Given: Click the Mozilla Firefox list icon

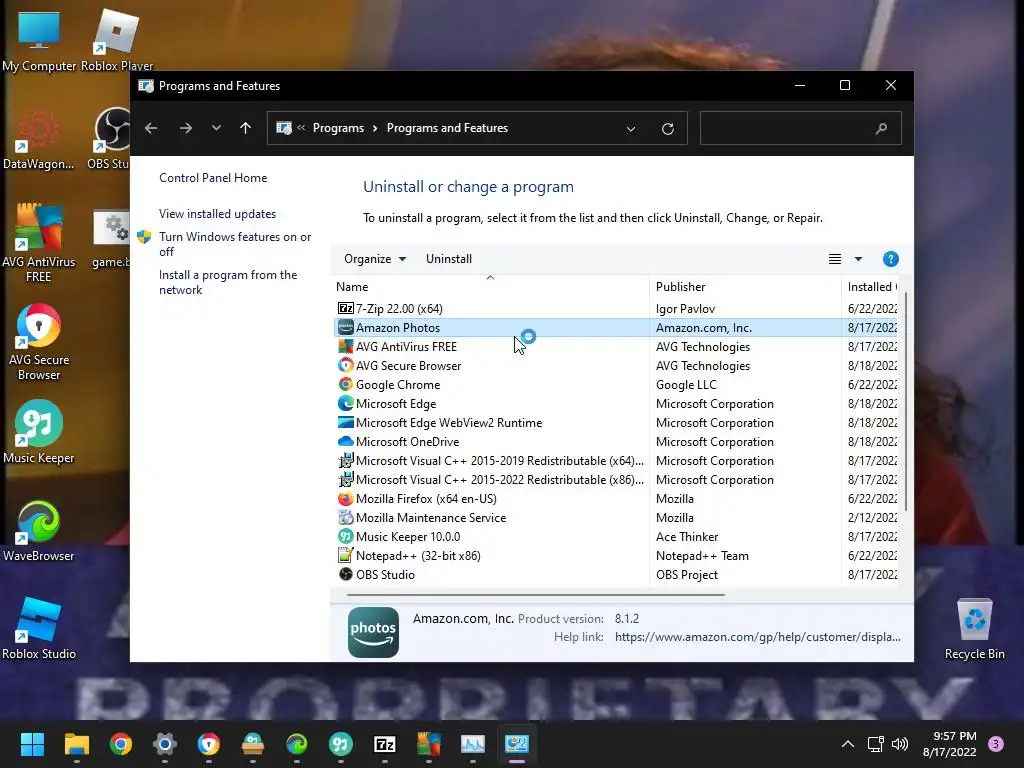Looking at the screenshot, I should [345, 498].
